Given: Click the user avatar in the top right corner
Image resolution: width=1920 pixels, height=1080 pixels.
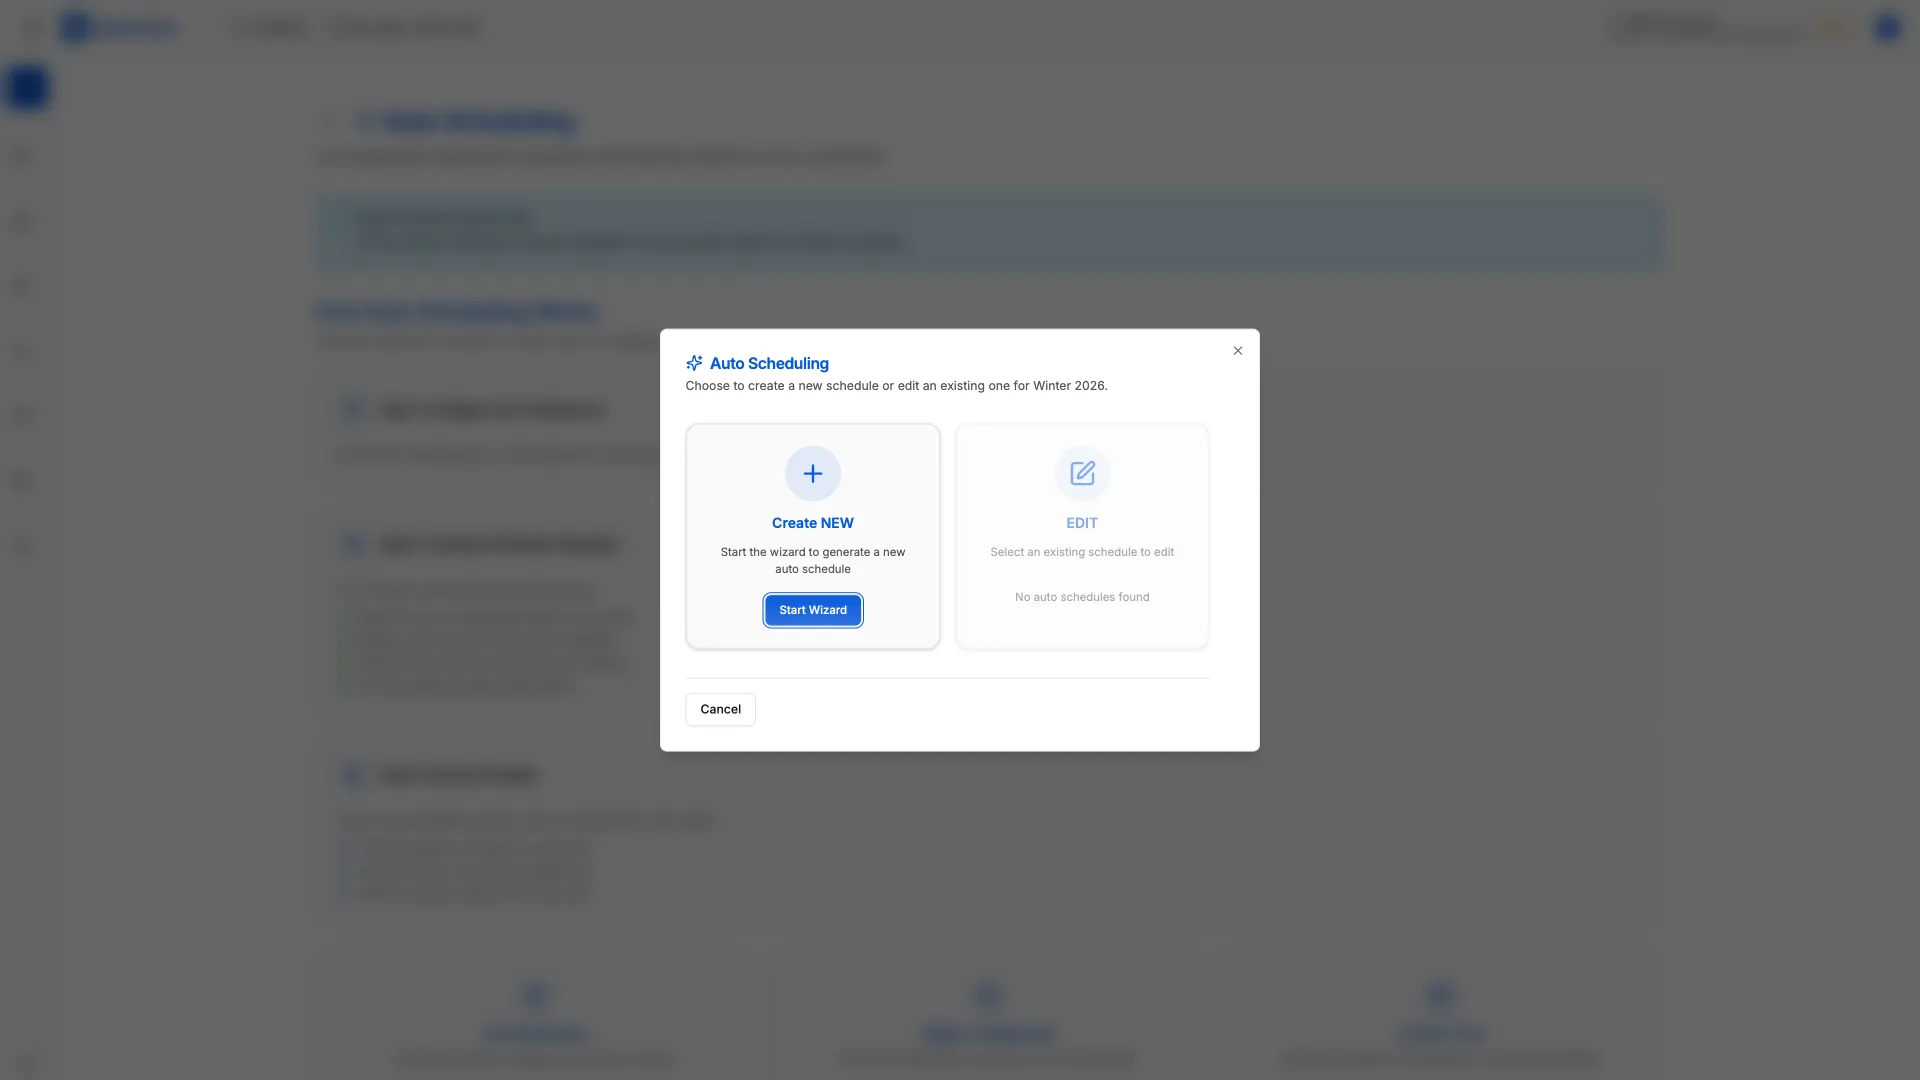Looking at the screenshot, I should pyautogui.click(x=1886, y=28).
